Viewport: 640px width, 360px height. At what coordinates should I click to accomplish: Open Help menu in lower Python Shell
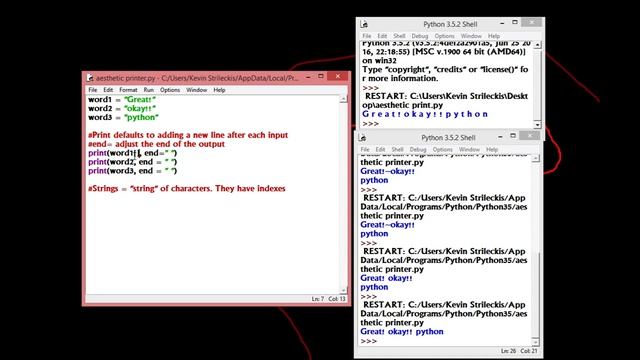coord(492,149)
